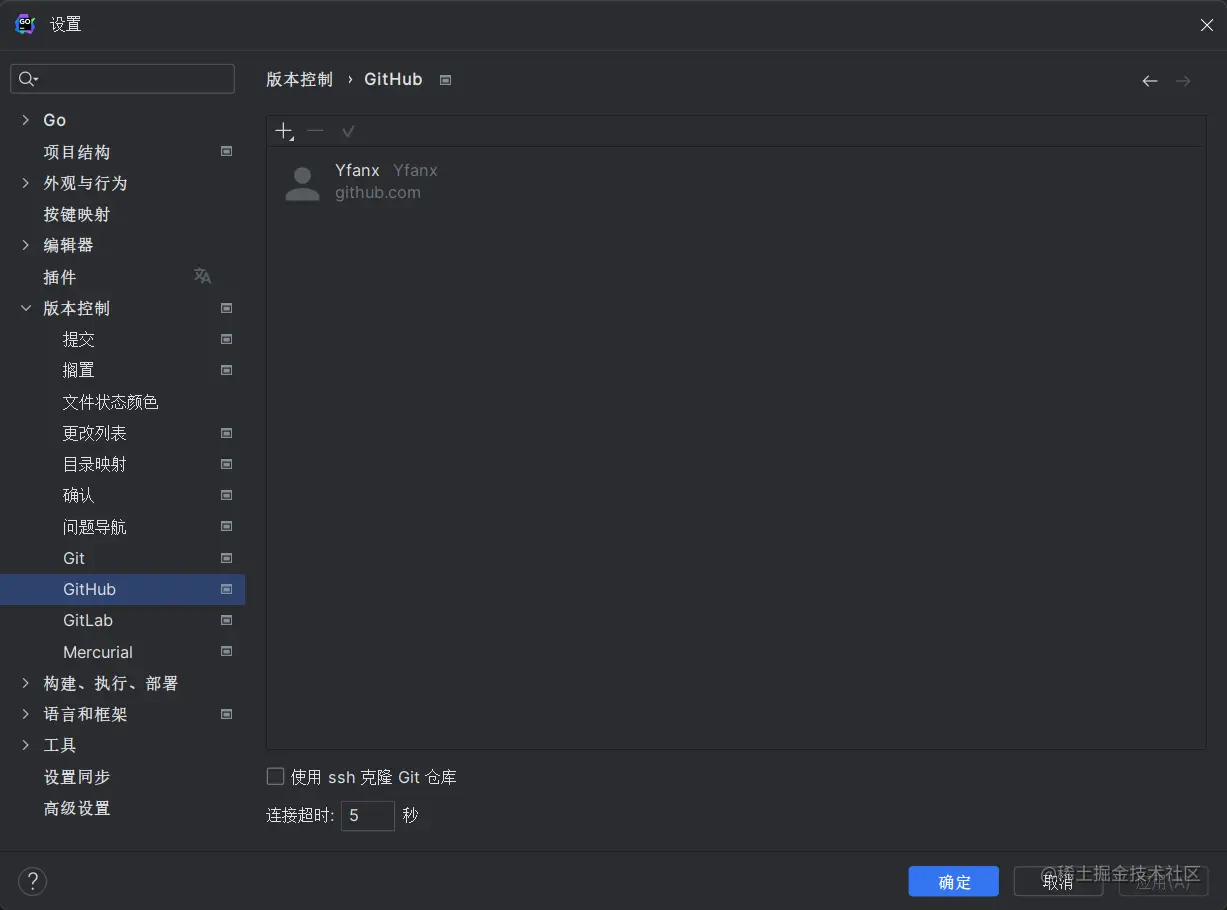Click project icon next to 版本控制
This screenshot has width=1227, height=910.
227,308
